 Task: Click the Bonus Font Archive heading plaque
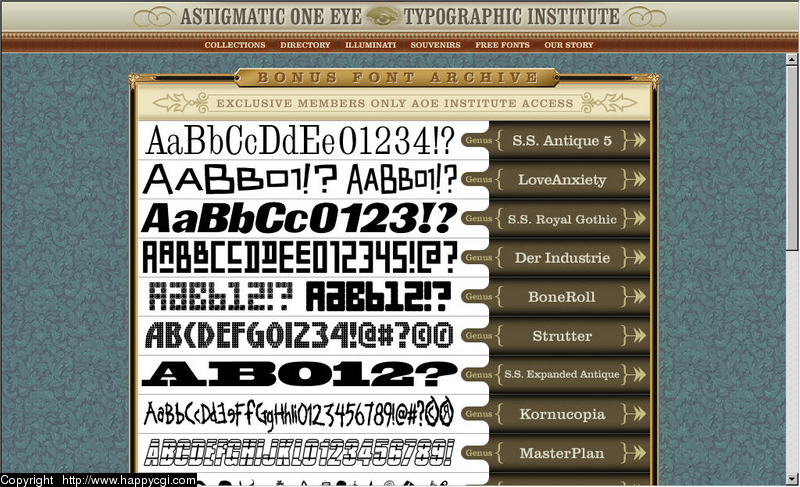coord(397,78)
